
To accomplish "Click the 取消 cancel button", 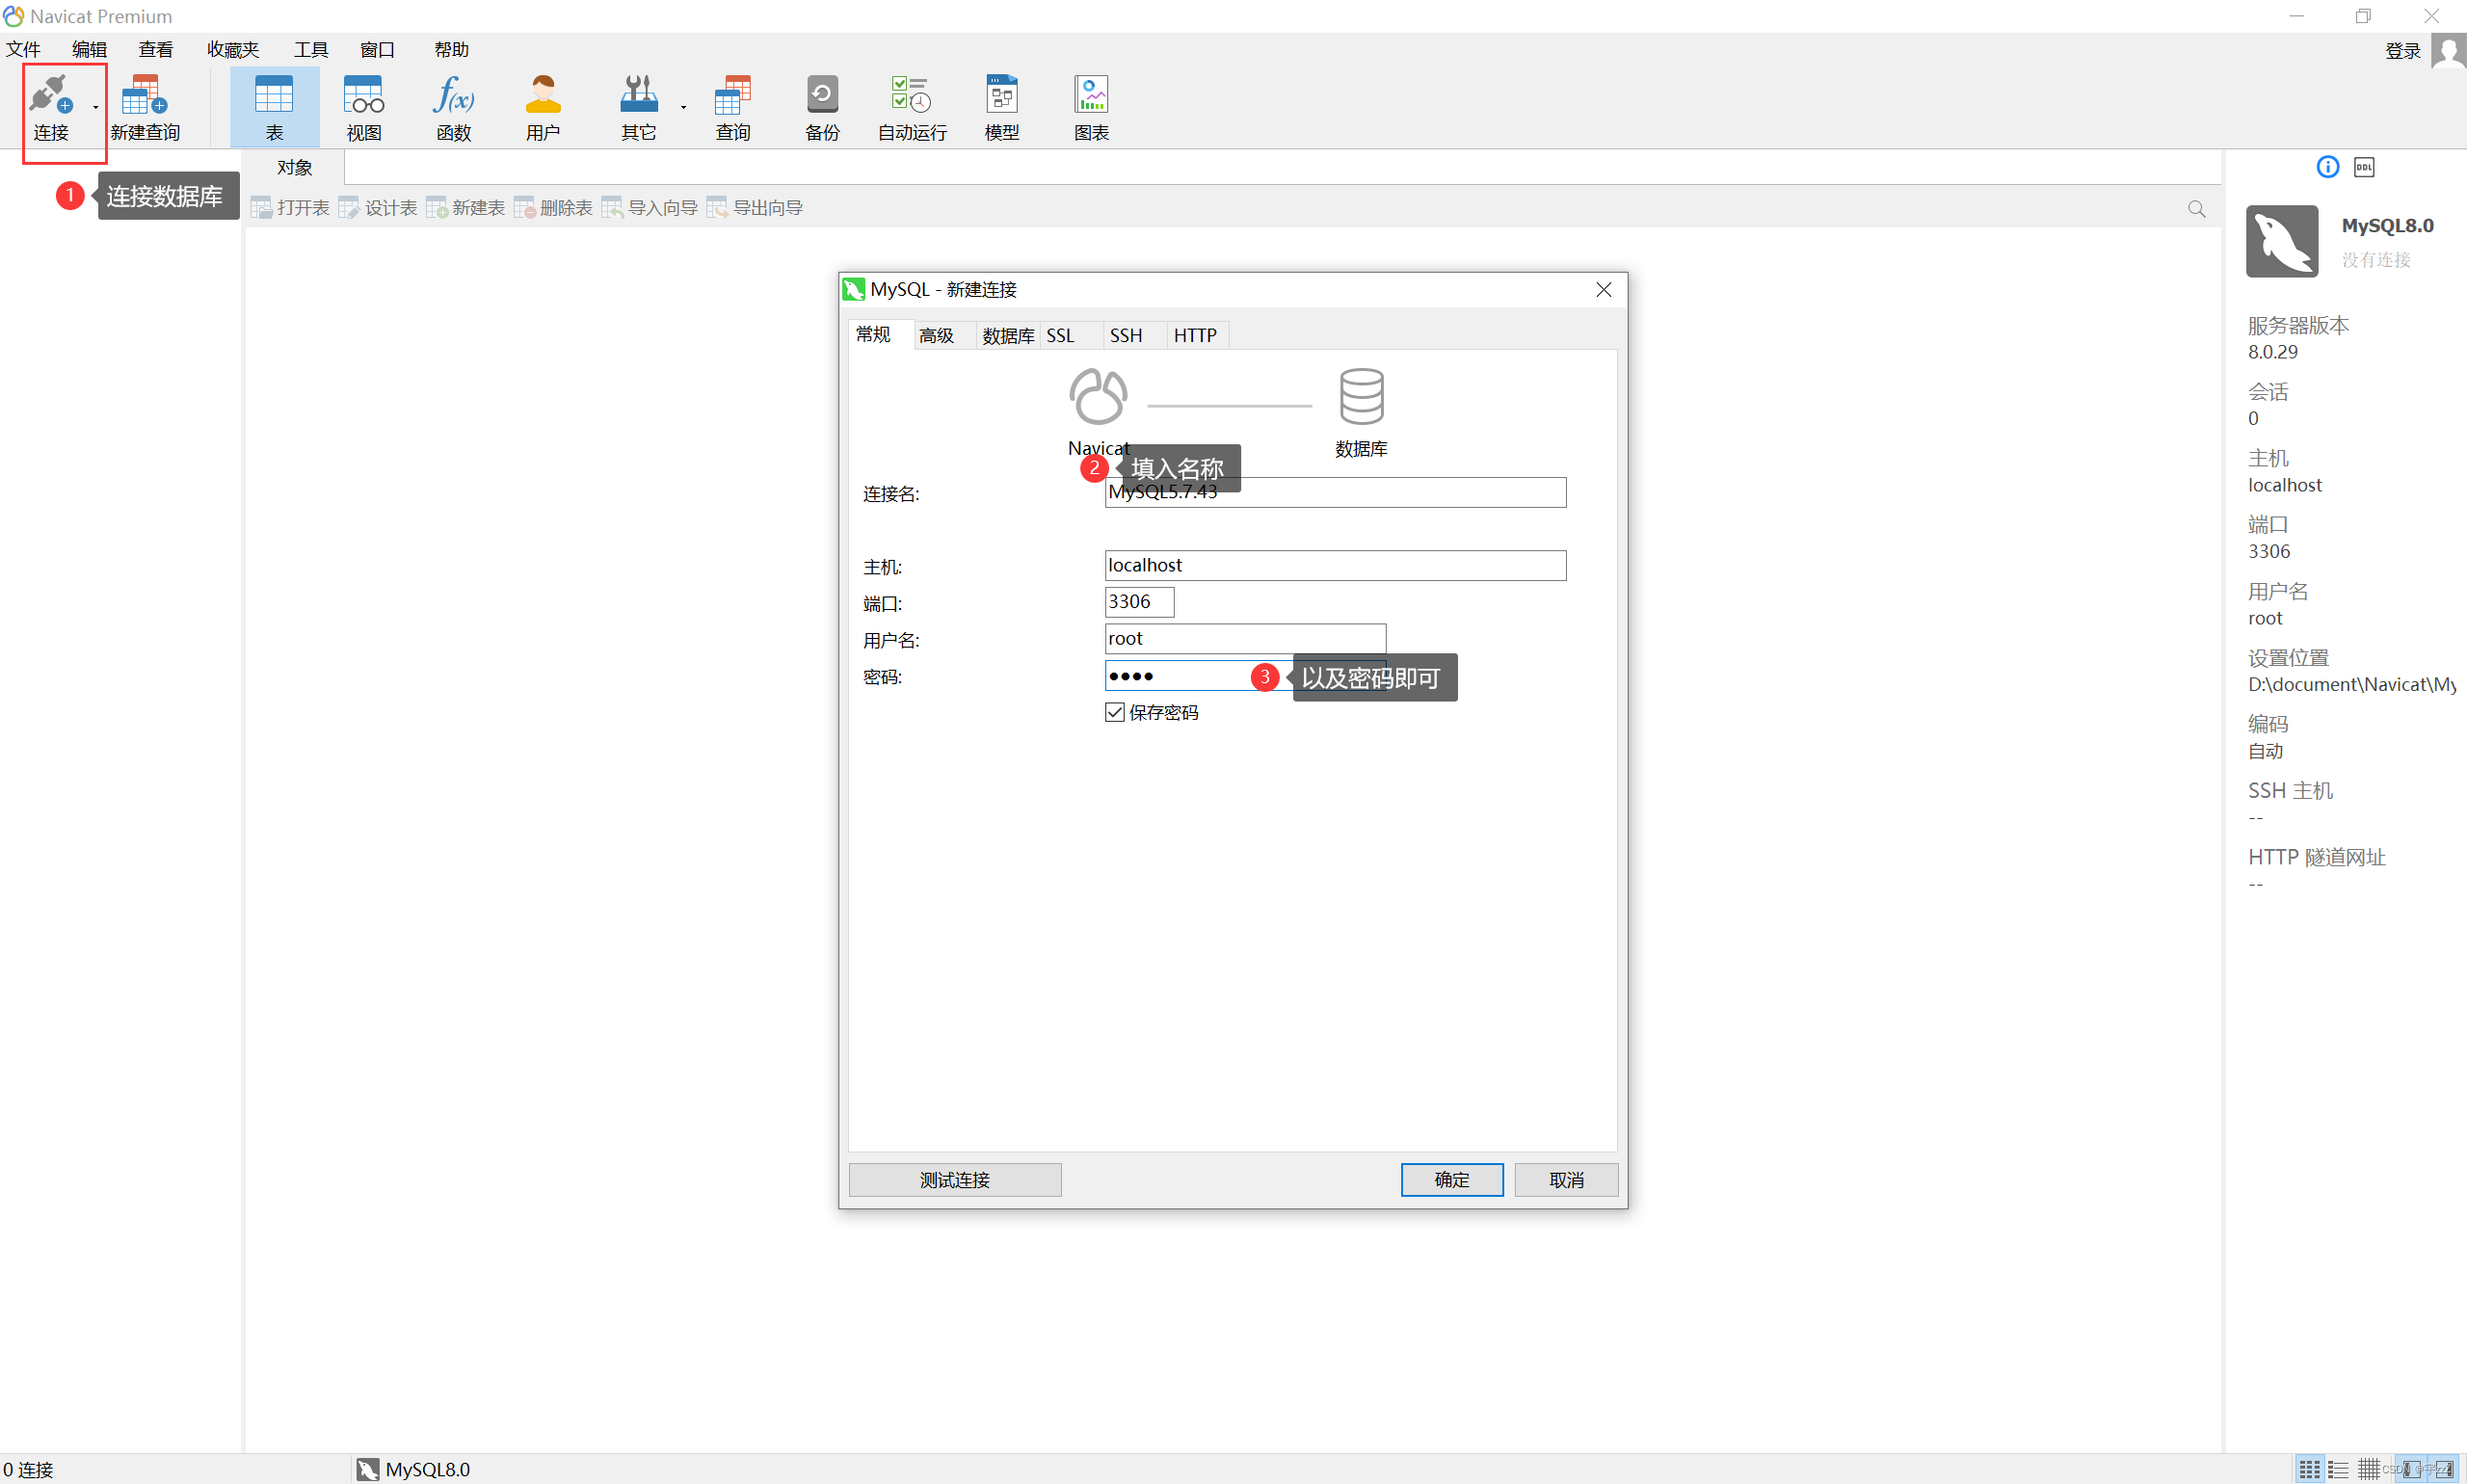I will tap(1566, 1179).
